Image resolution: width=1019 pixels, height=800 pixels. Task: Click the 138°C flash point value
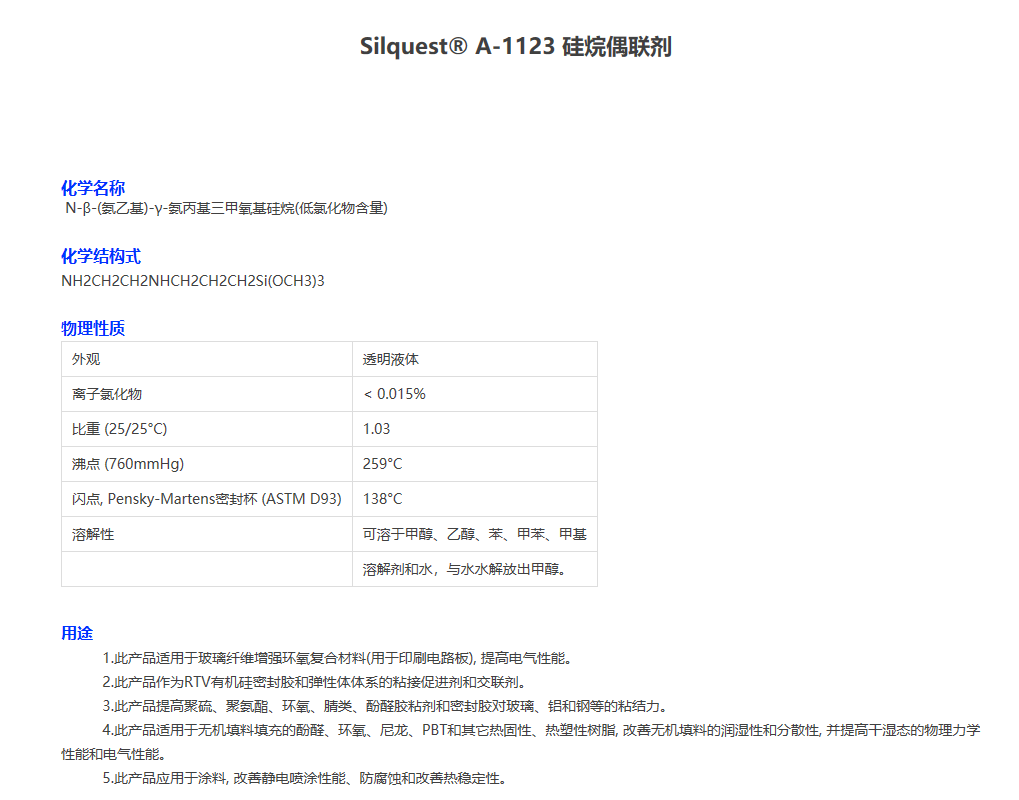[382, 499]
